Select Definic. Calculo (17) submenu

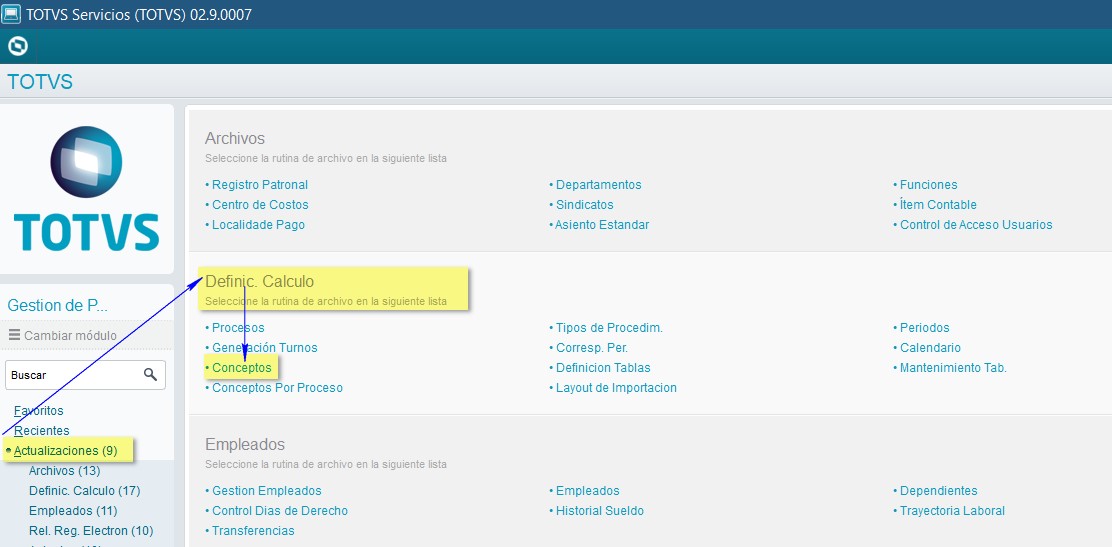[x=84, y=490]
